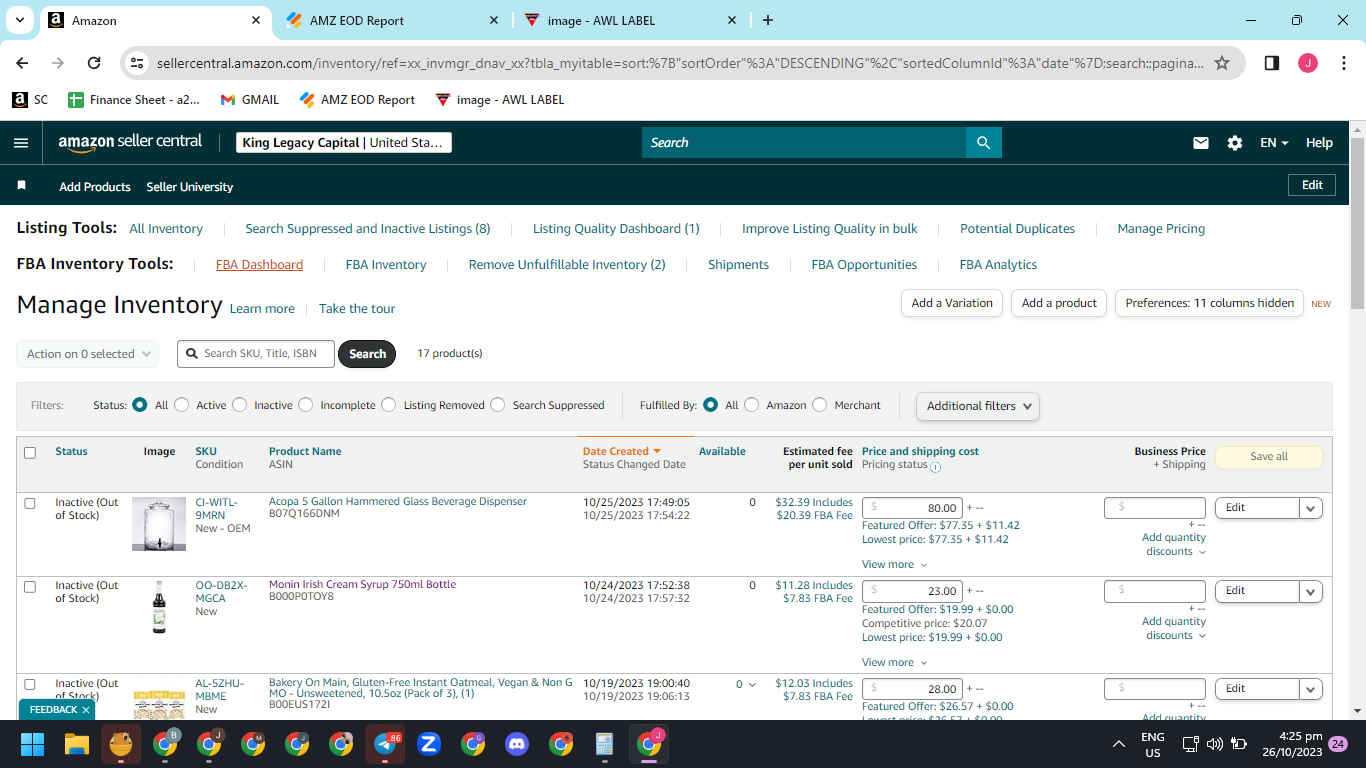Open the Monin Irish Cream Syrup product link

tap(362, 585)
